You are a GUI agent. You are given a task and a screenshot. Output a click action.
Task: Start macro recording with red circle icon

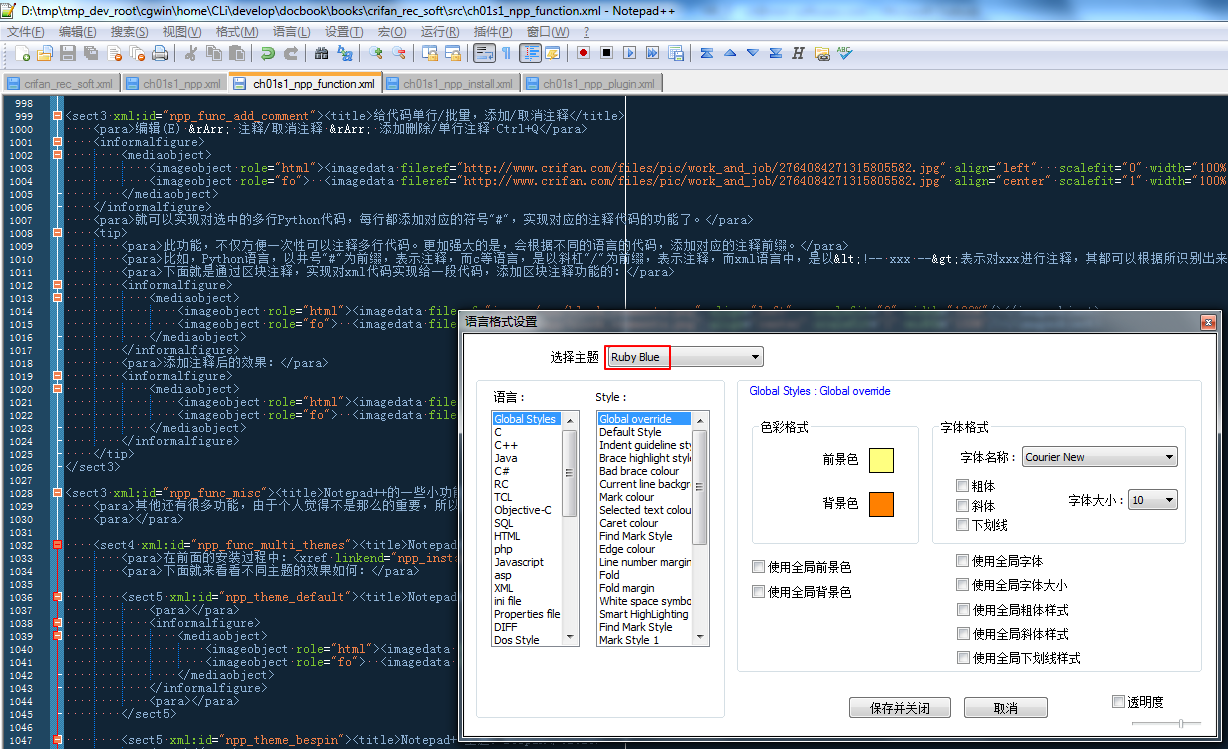click(582, 53)
